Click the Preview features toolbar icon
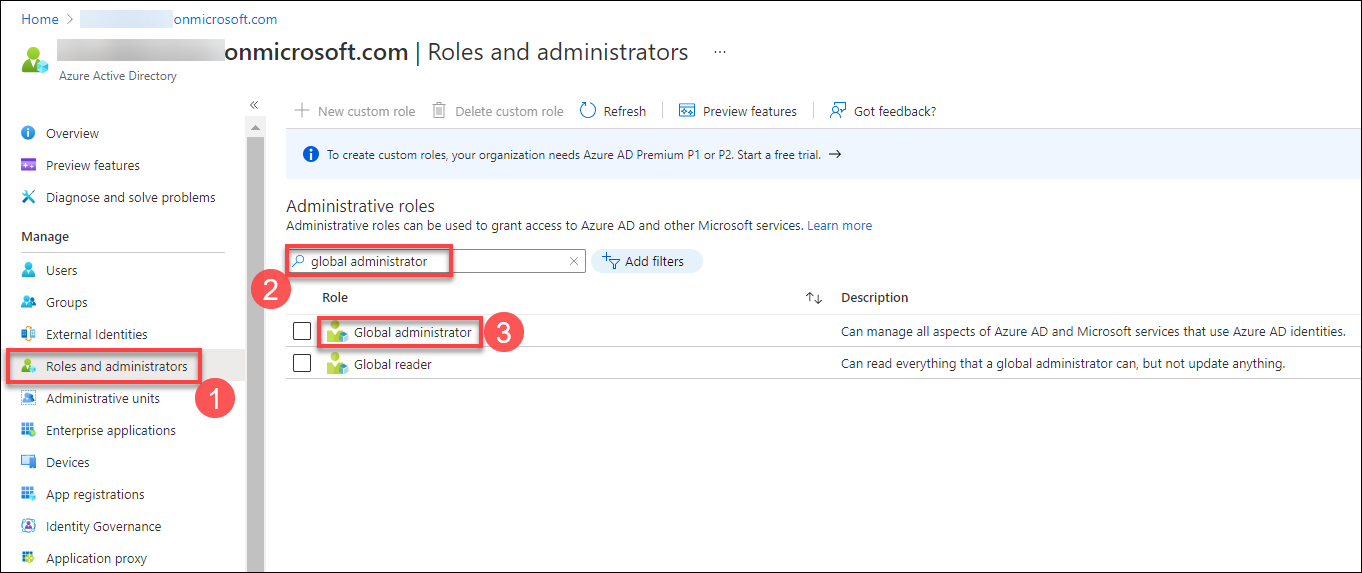This screenshot has width=1362, height=573. [x=687, y=111]
